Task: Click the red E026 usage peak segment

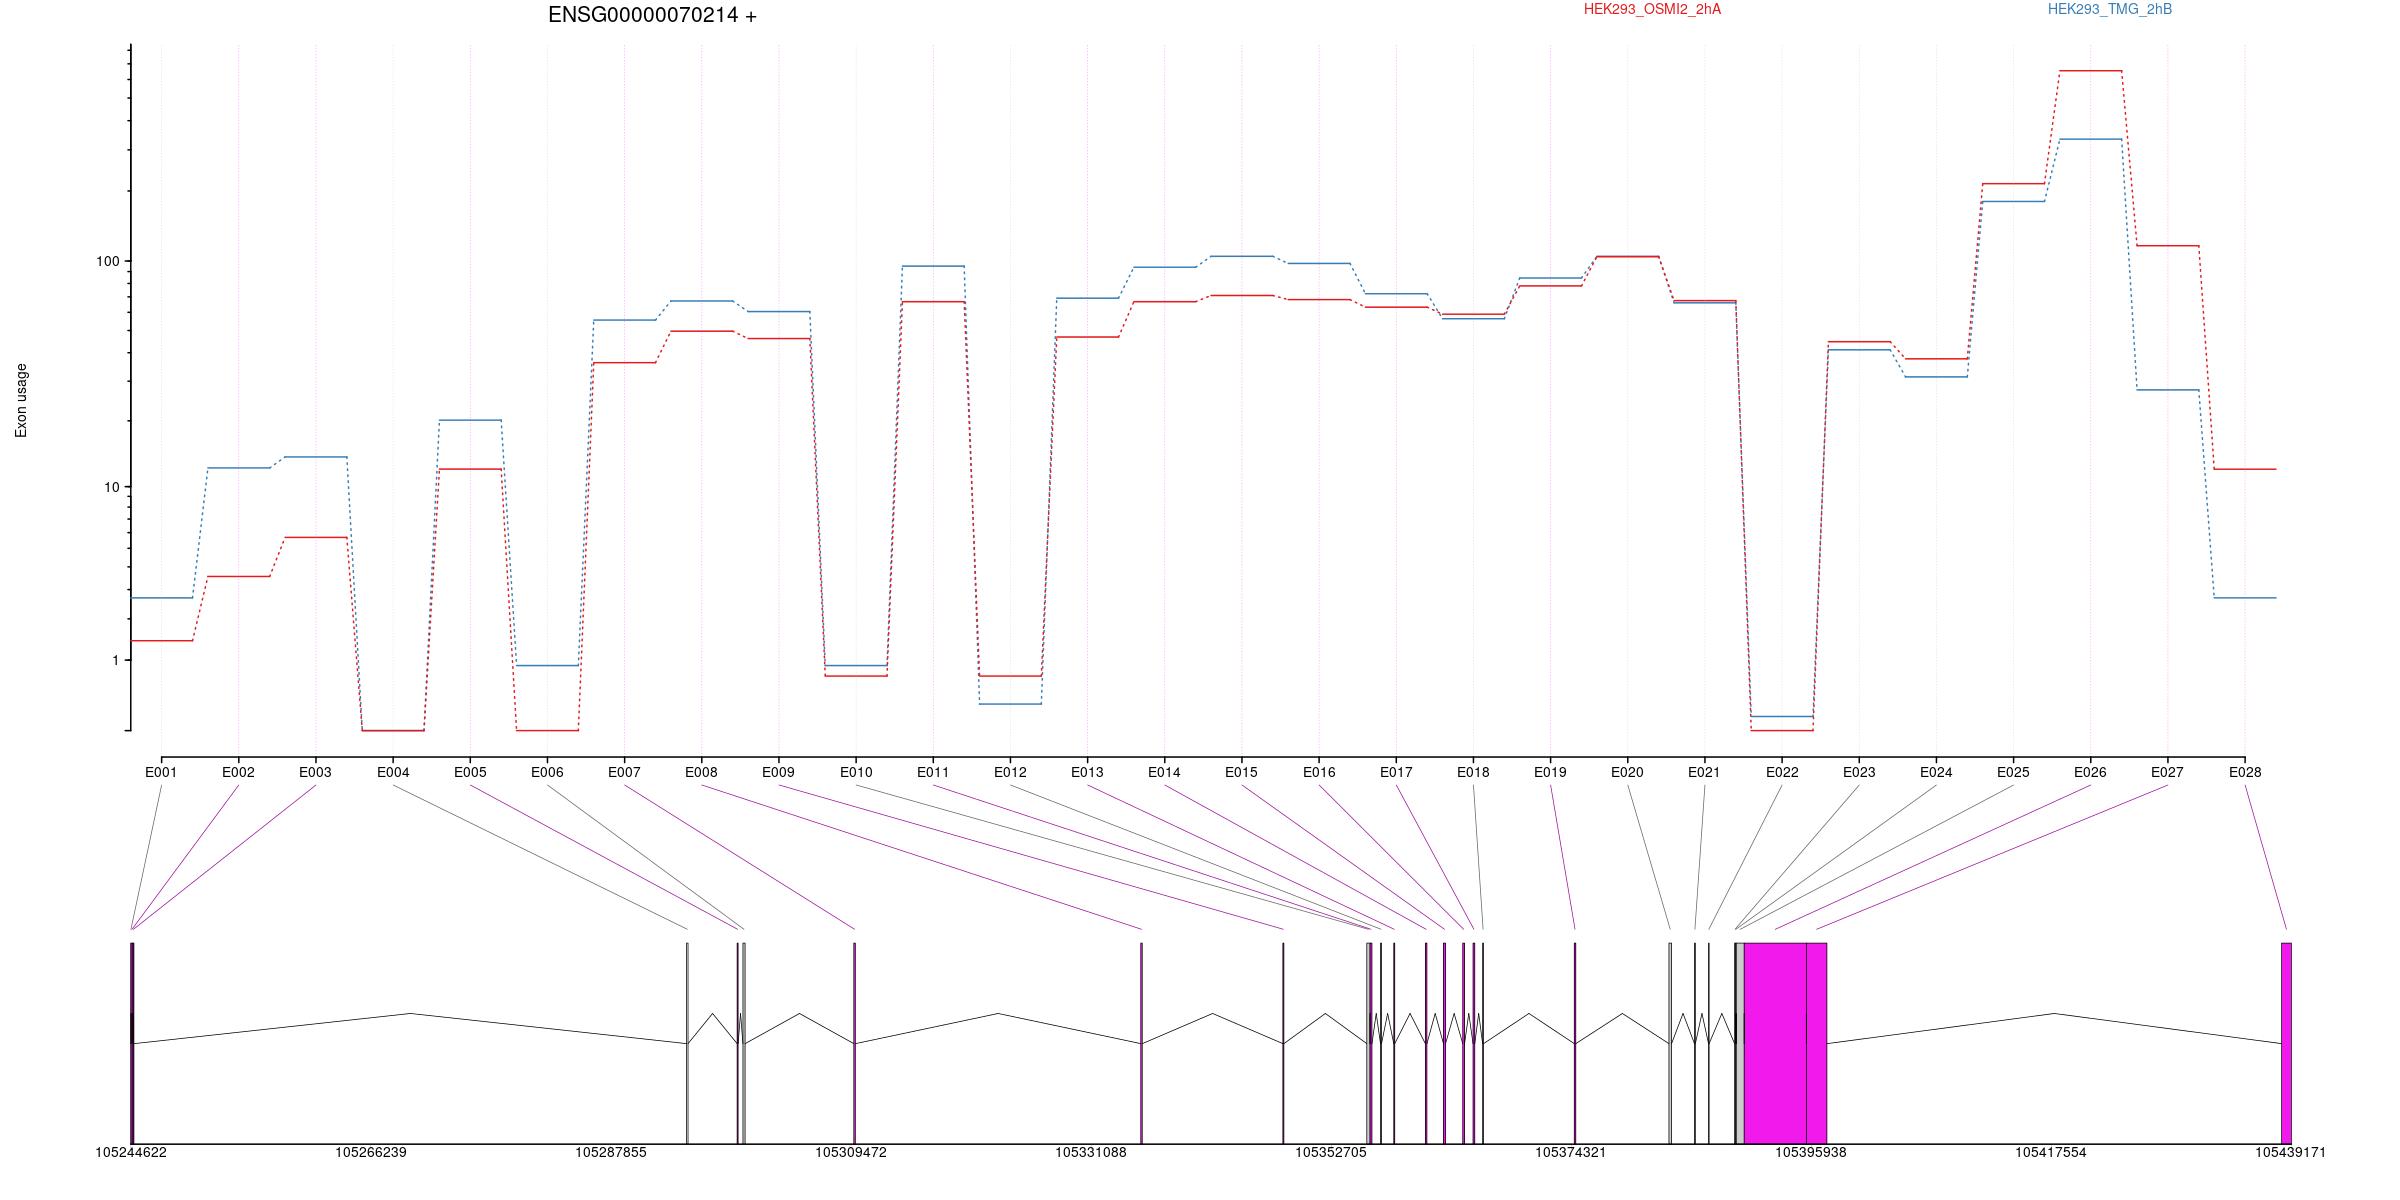Action: [x=2090, y=71]
